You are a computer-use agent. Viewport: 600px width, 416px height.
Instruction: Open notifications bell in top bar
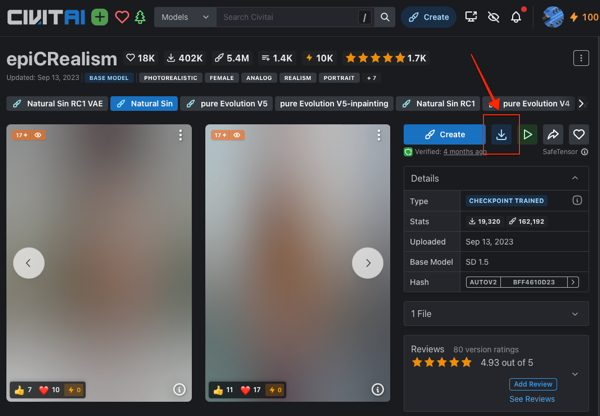tap(516, 17)
